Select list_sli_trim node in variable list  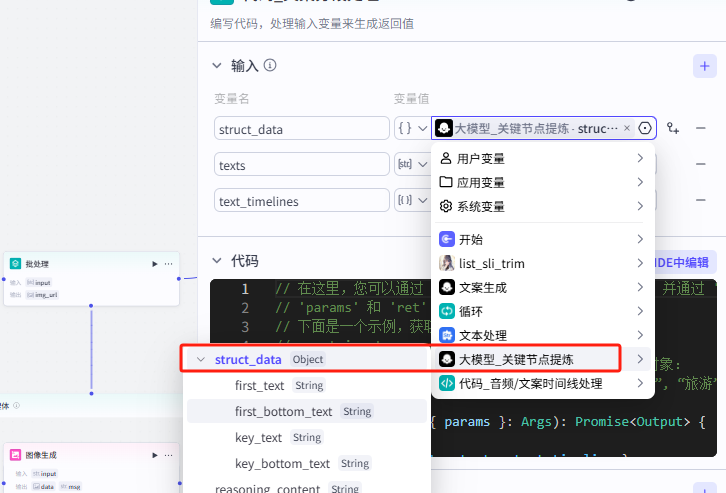[542, 263]
